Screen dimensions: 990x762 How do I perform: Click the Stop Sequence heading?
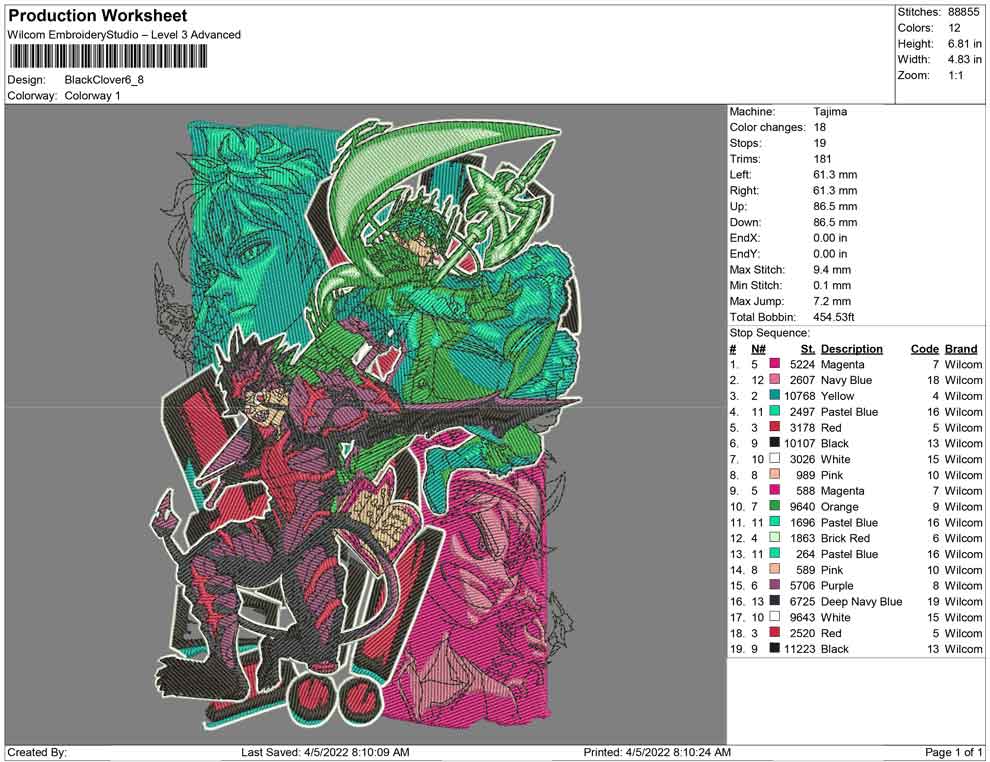click(x=770, y=333)
